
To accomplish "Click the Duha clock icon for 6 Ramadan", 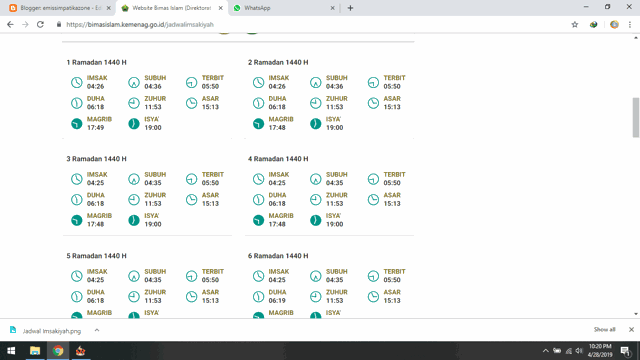I will [x=258, y=297].
